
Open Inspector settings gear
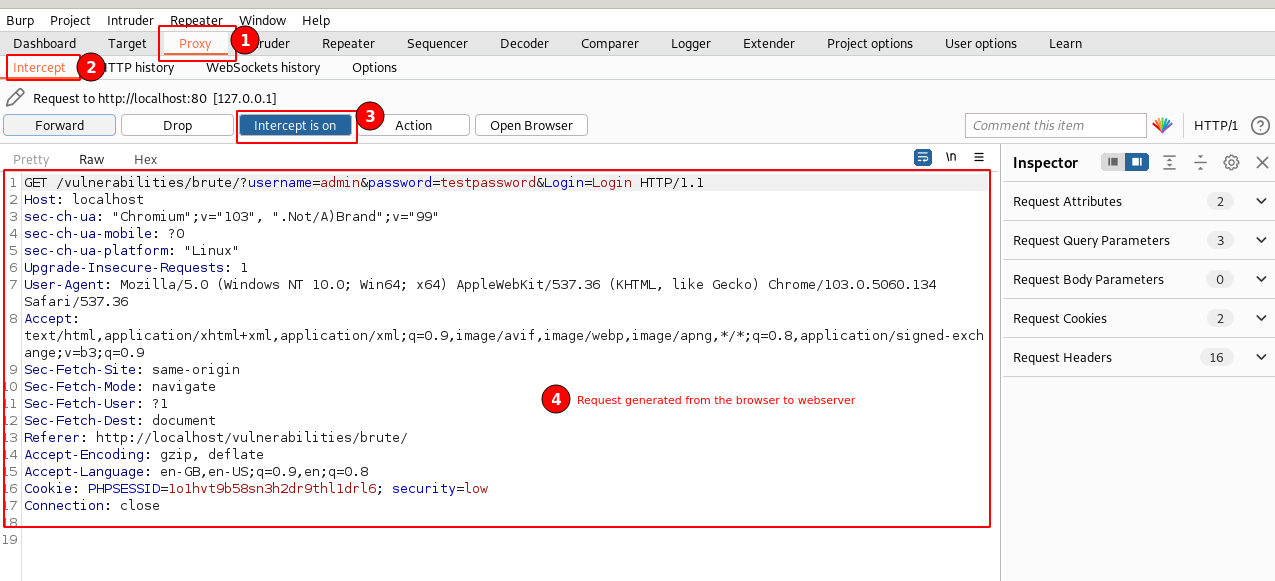tap(1231, 162)
